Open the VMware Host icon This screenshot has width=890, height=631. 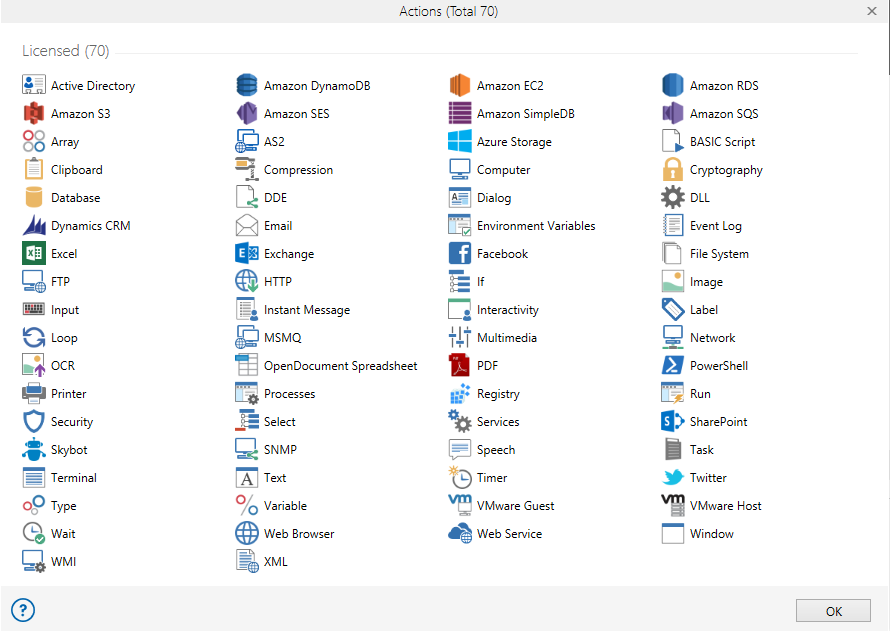[x=673, y=505]
